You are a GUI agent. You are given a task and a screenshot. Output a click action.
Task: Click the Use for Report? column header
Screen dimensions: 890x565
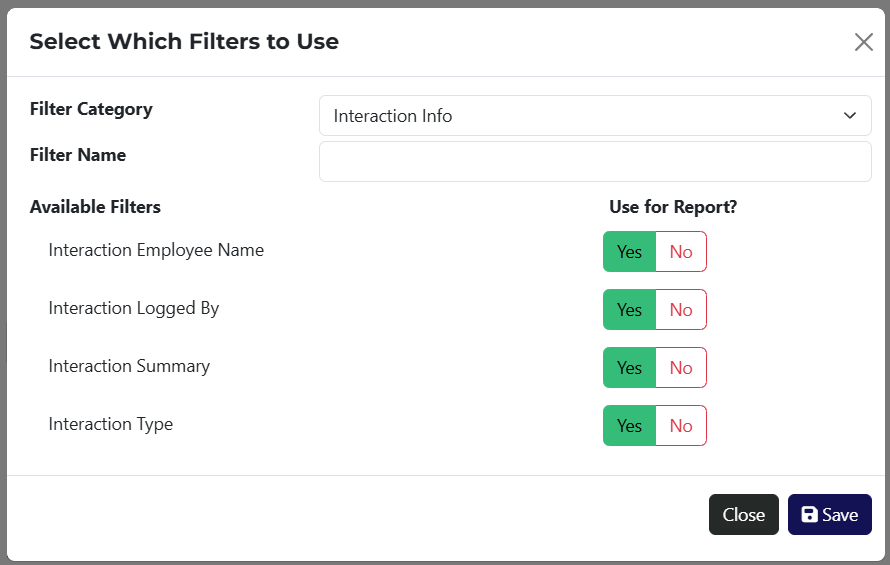tap(672, 207)
